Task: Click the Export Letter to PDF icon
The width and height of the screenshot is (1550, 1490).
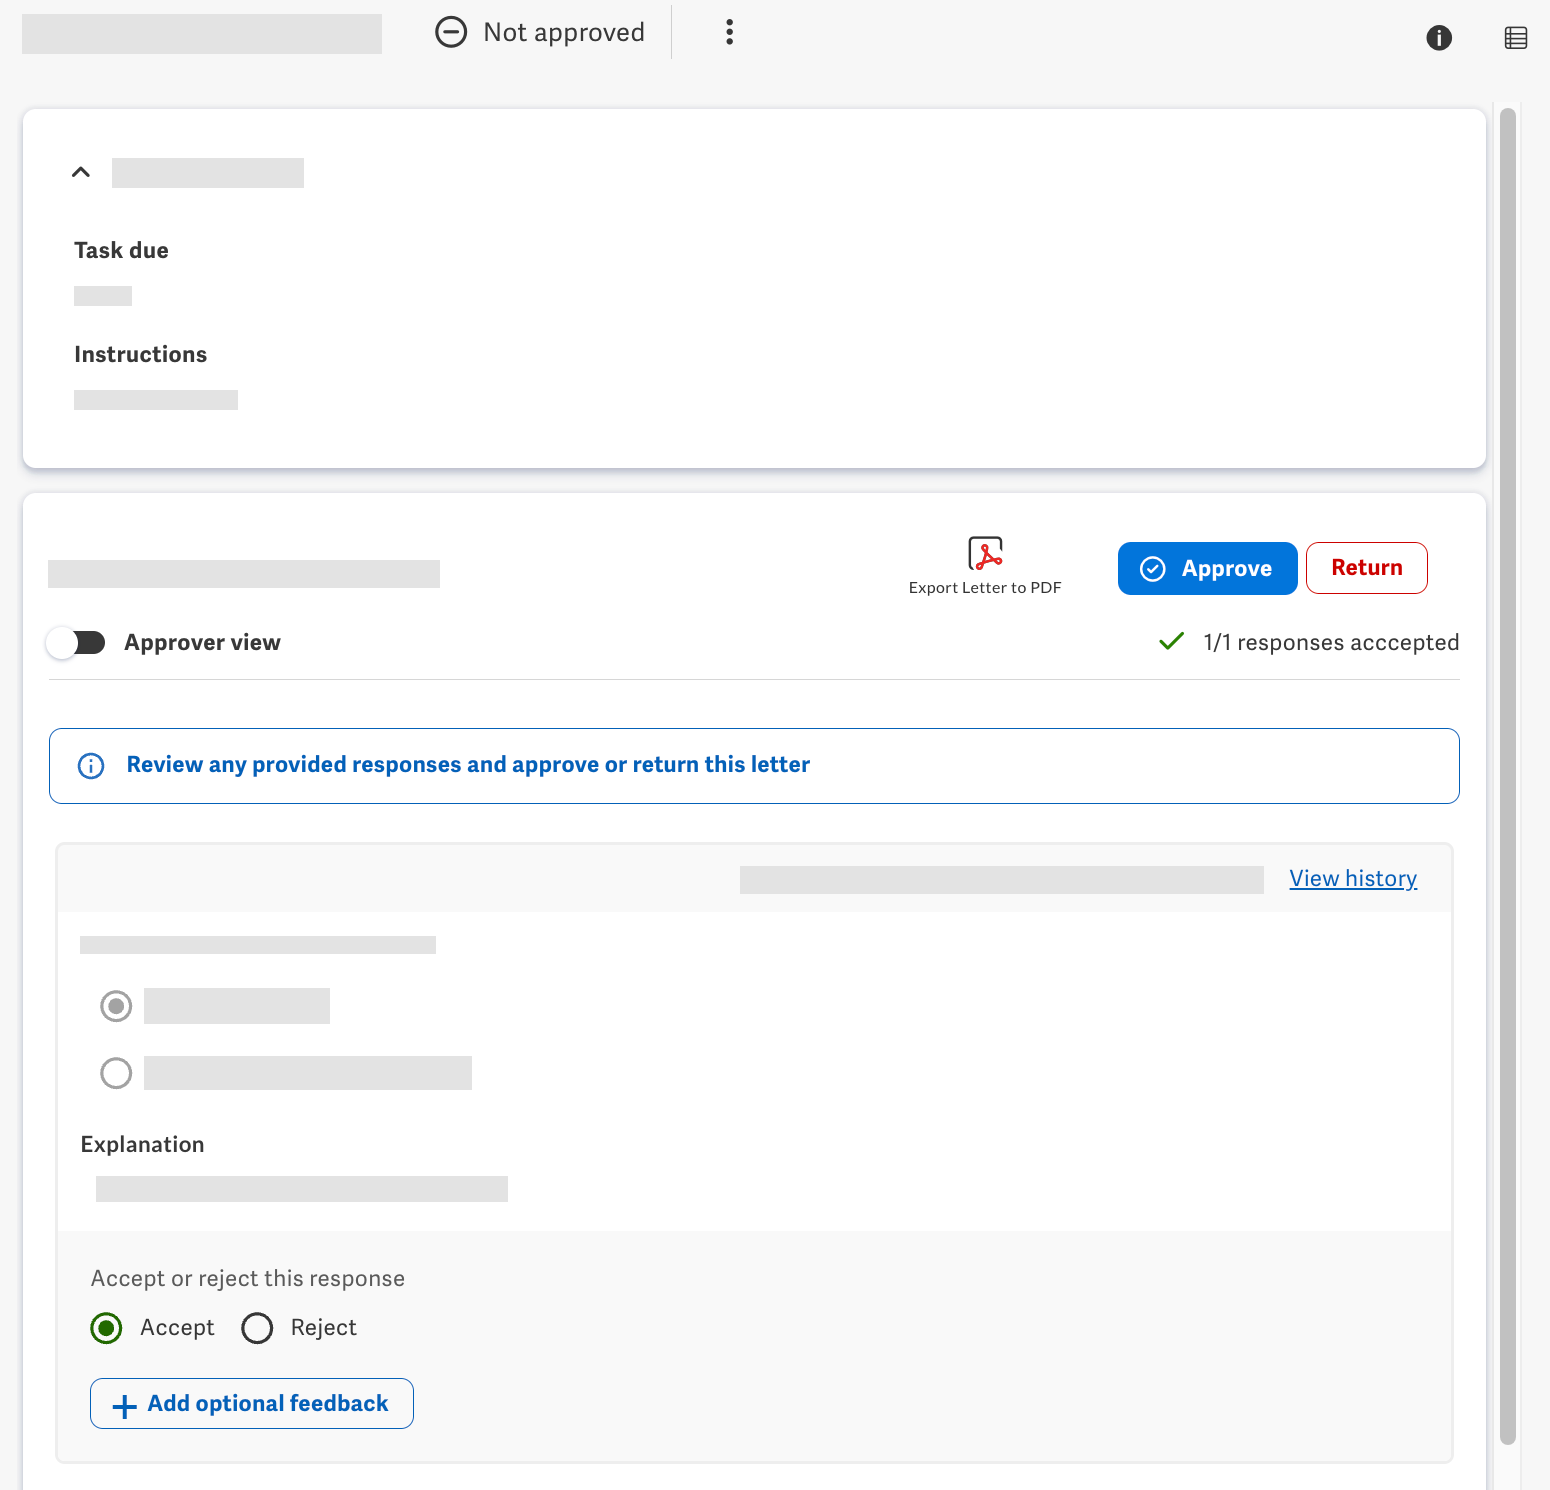Action: (984, 553)
